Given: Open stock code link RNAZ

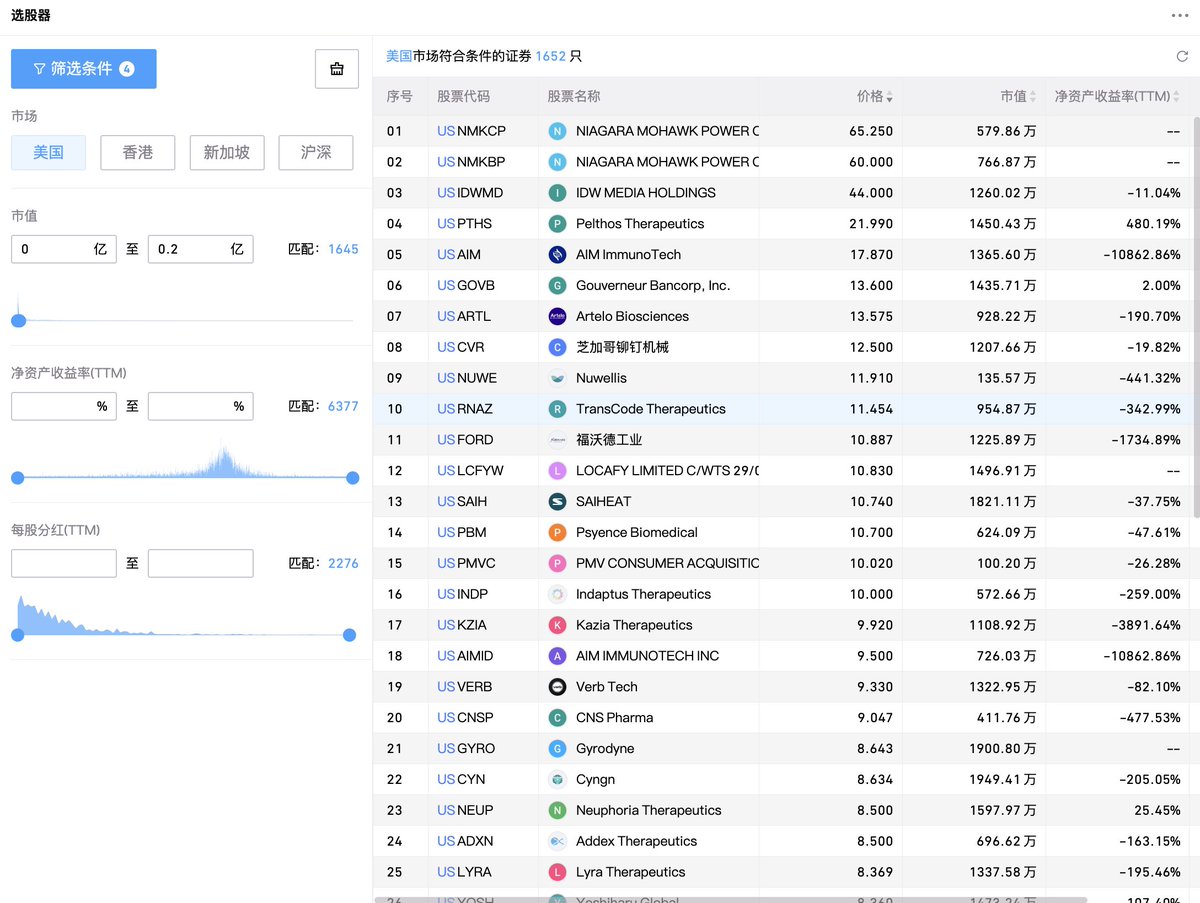Looking at the screenshot, I should [x=465, y=410].
